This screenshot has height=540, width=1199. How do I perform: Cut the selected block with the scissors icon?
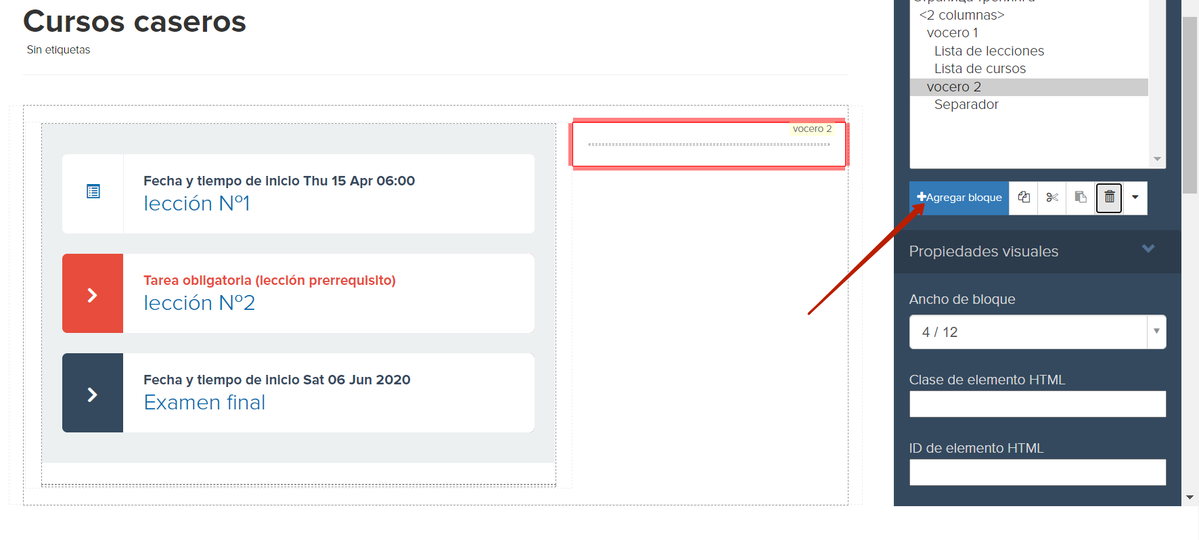pos(1052,197)
